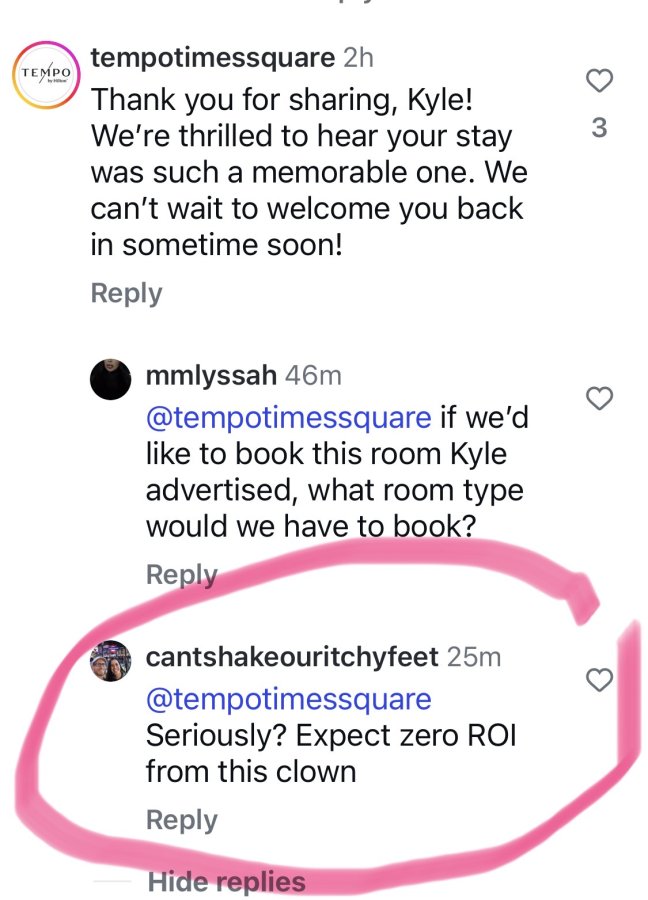The width and height of the screenshot is (648, 900).
Task: View the likes count of 3
Action: pyautogui.click(x=599, y=127)
